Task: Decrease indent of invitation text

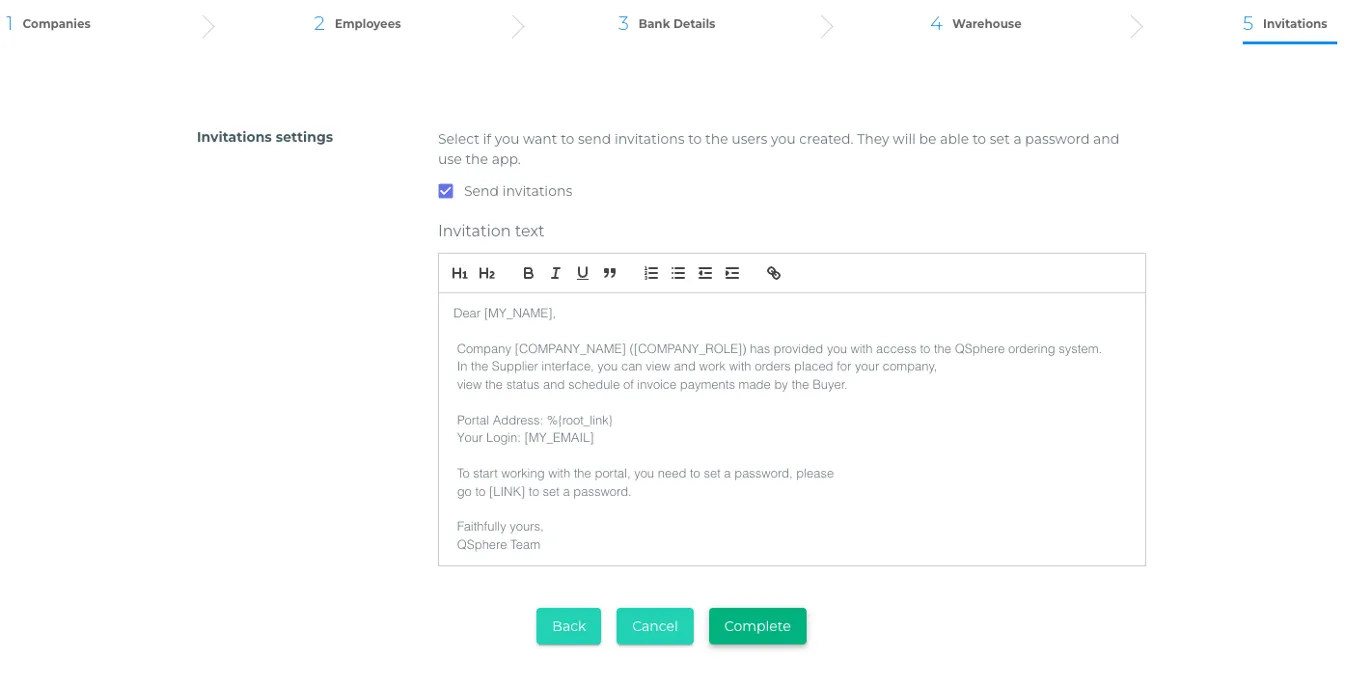Action: [x=705, y=273]
